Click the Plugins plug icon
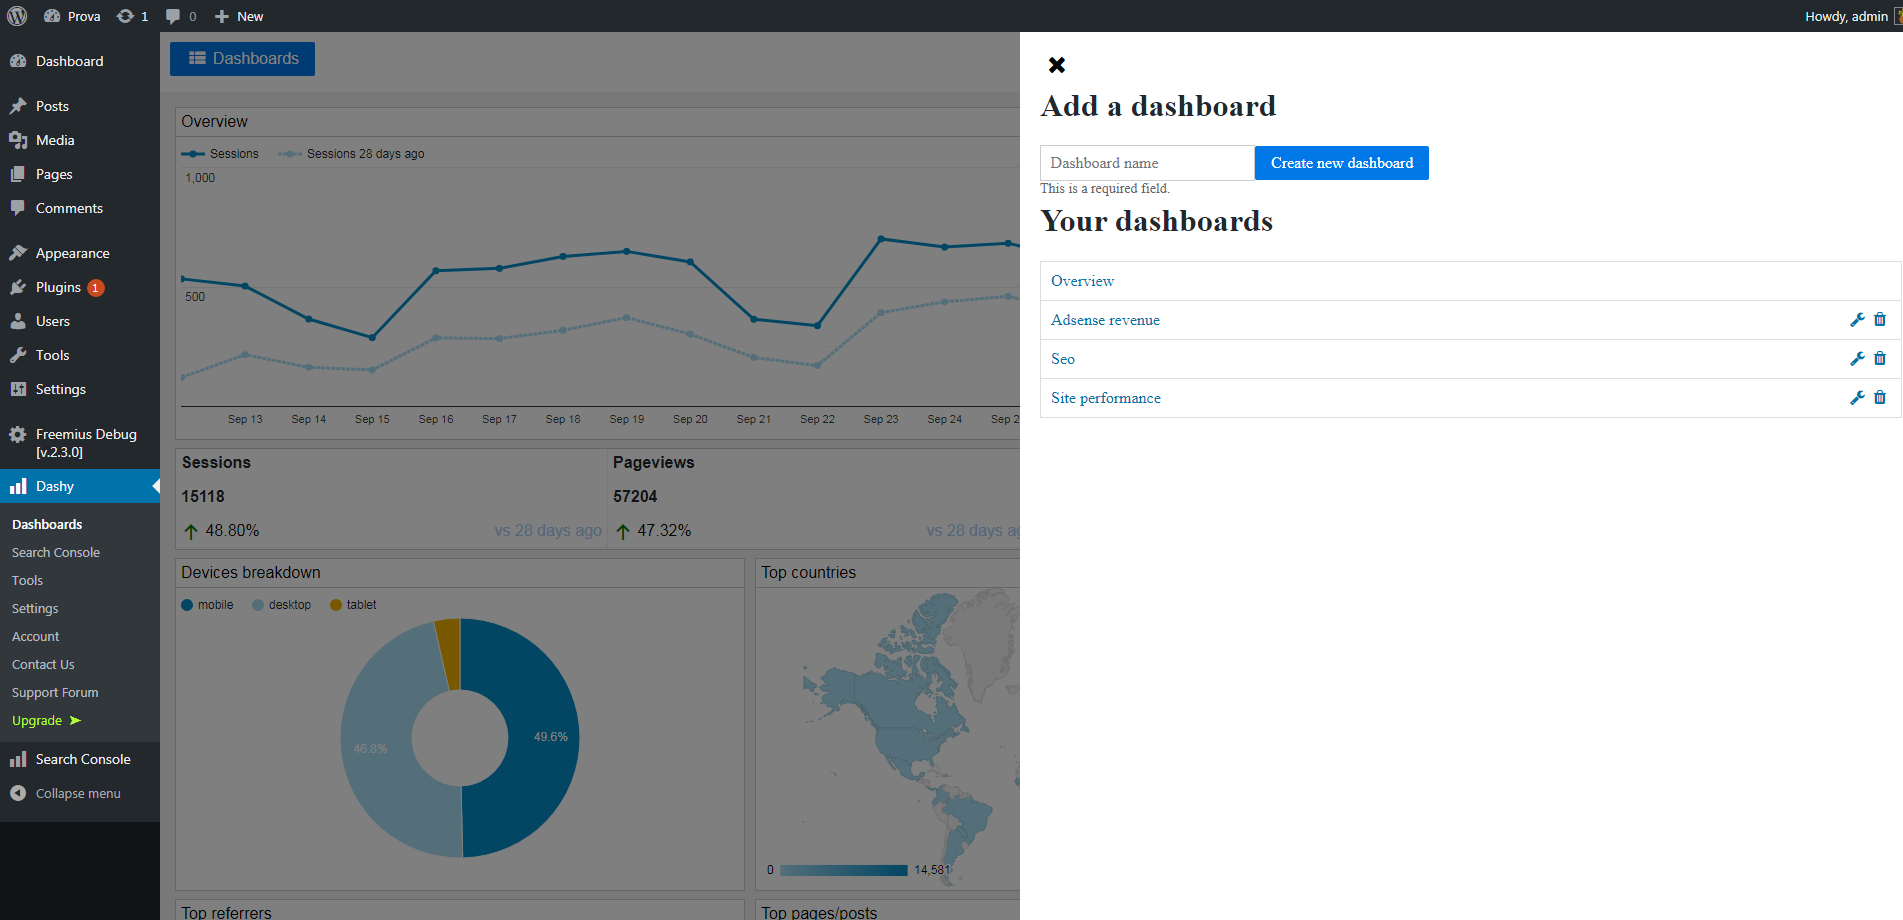 tap(18, 287)
